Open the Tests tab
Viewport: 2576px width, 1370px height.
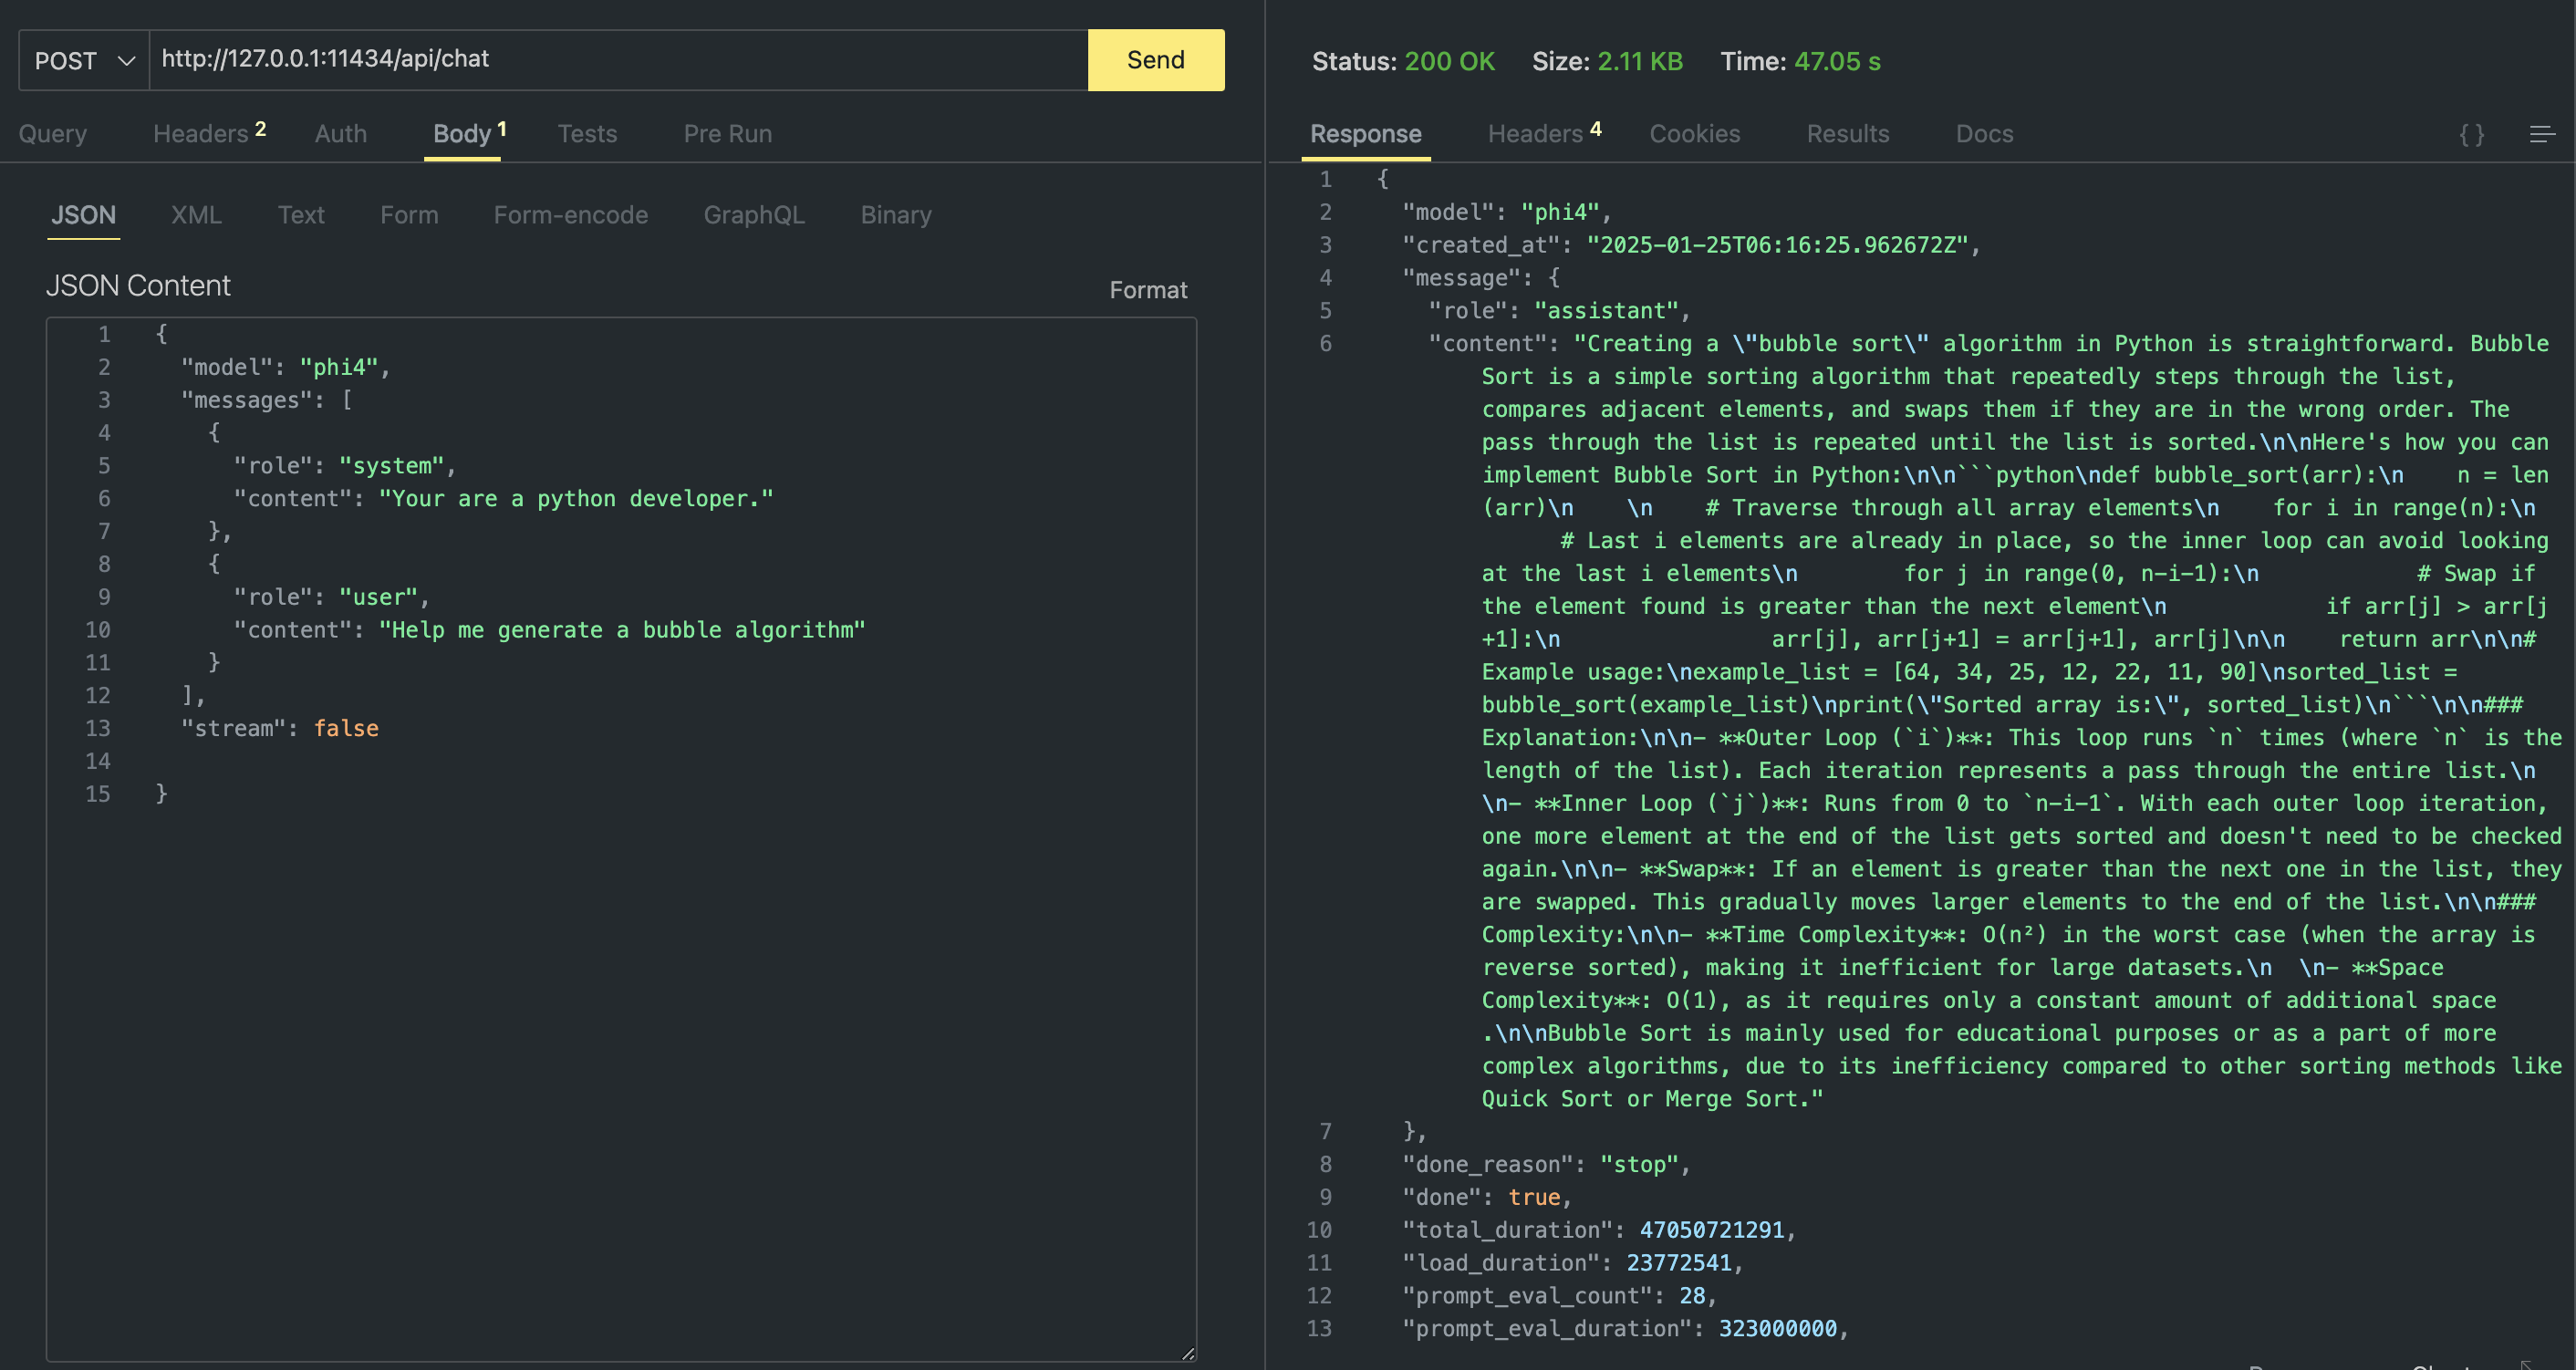[587, 134]
